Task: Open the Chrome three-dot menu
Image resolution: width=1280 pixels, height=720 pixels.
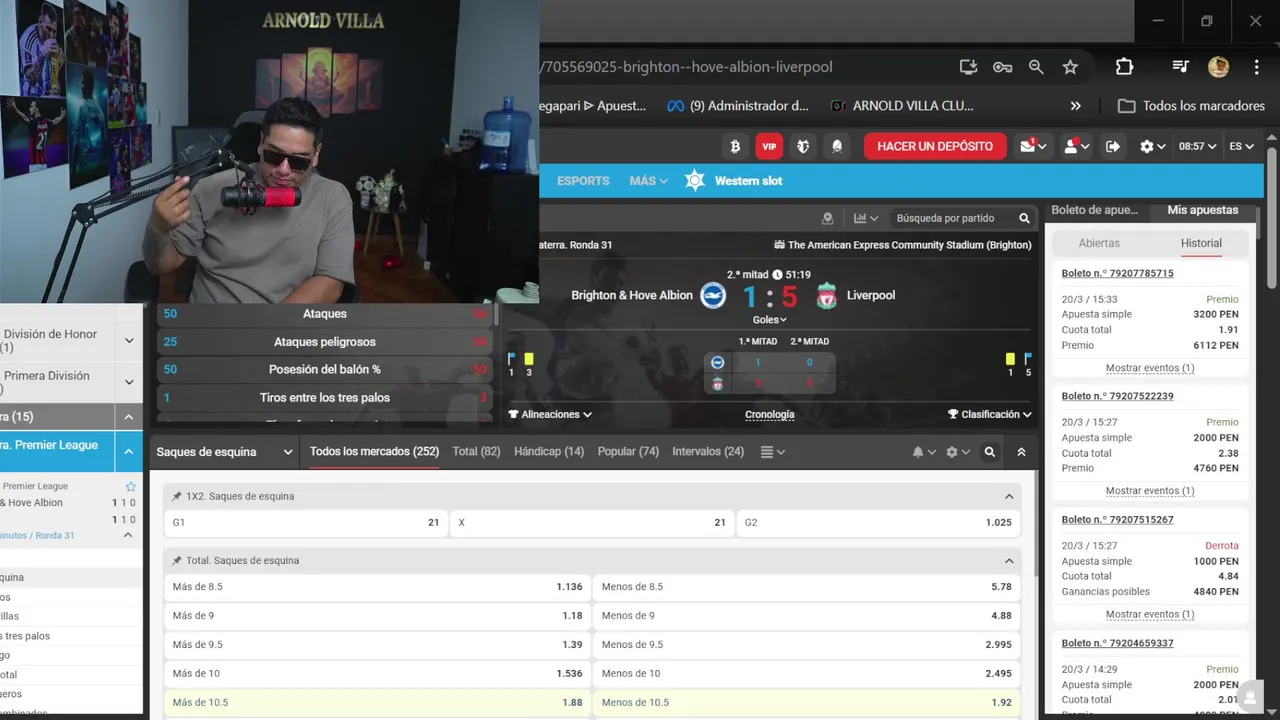Action: 1256,67
